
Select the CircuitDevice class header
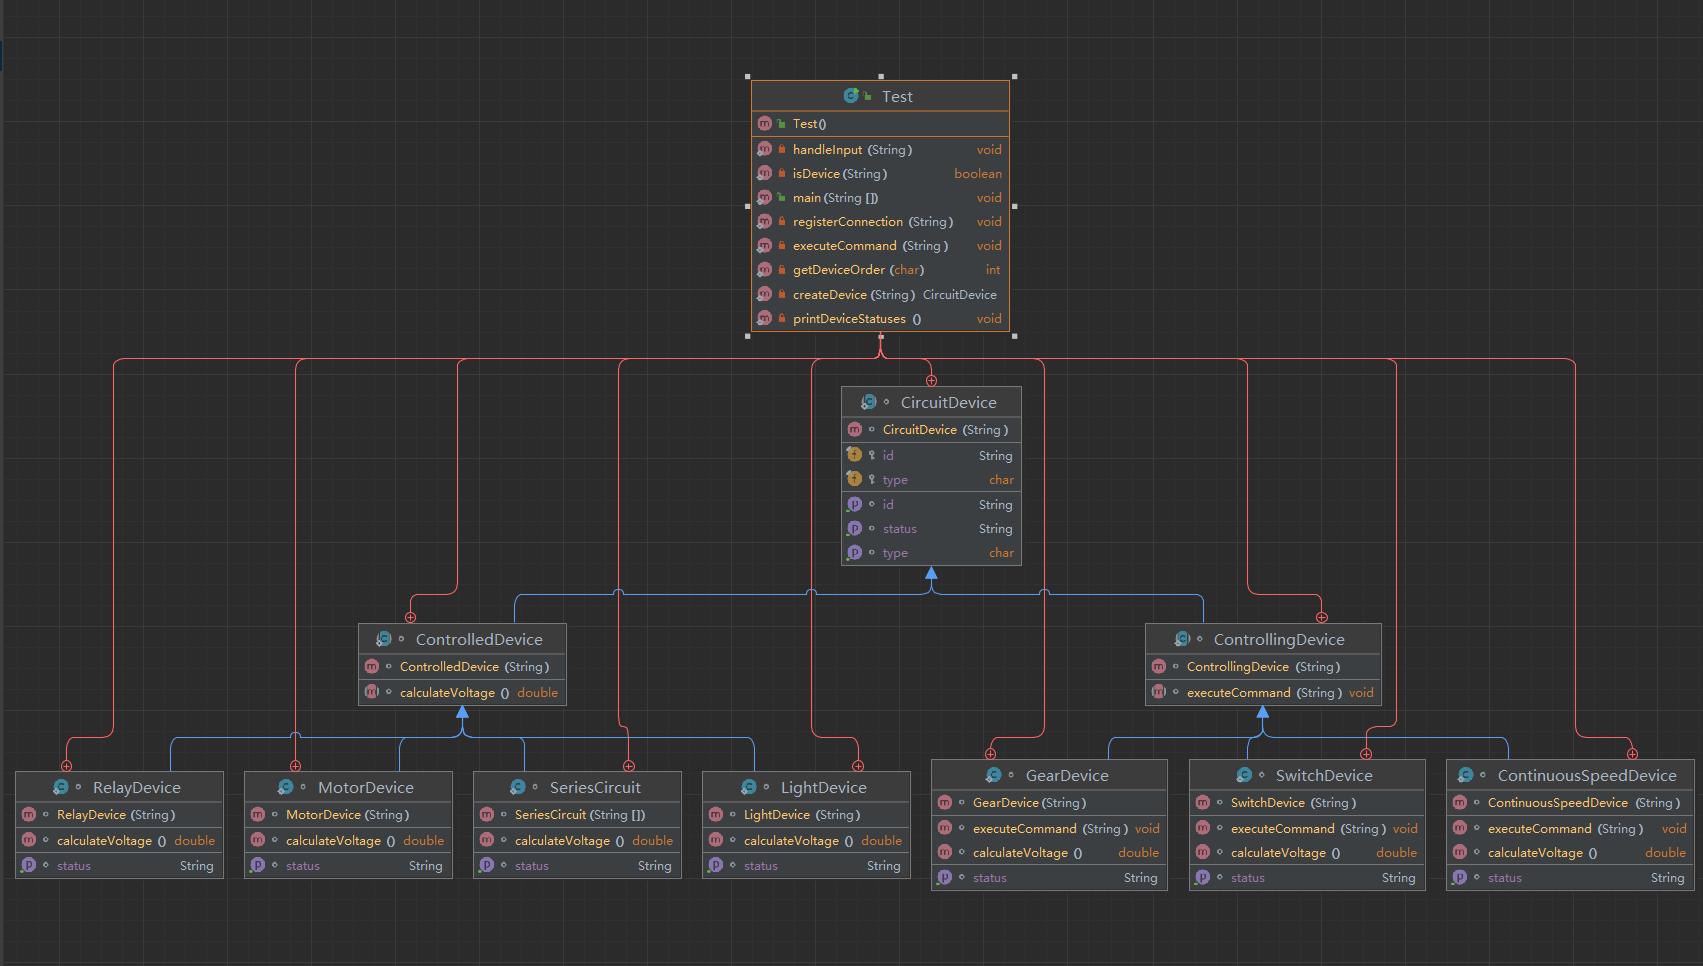[931, 402]
